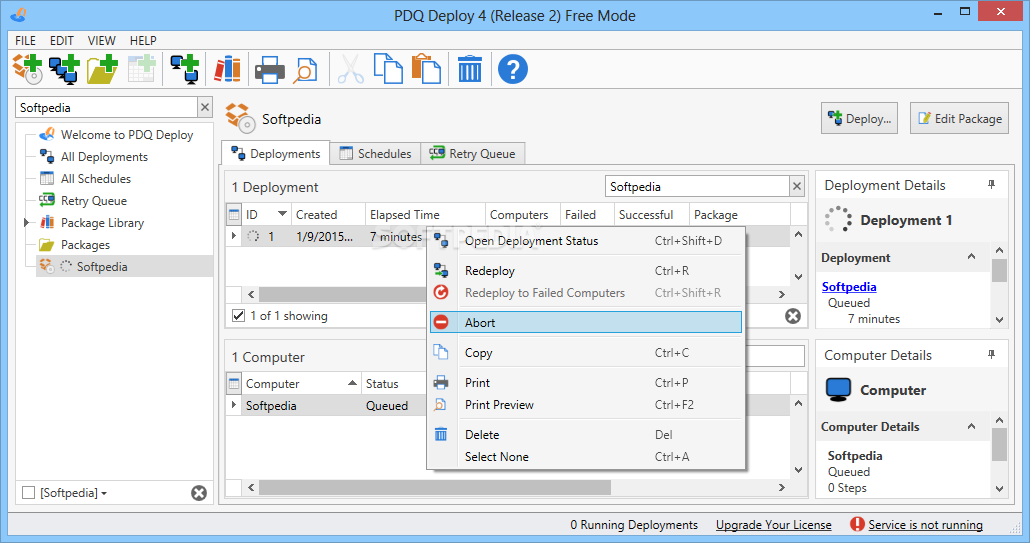Select All Schedules in the tree
1030x543 pixels.
click(x=95, y=179)
